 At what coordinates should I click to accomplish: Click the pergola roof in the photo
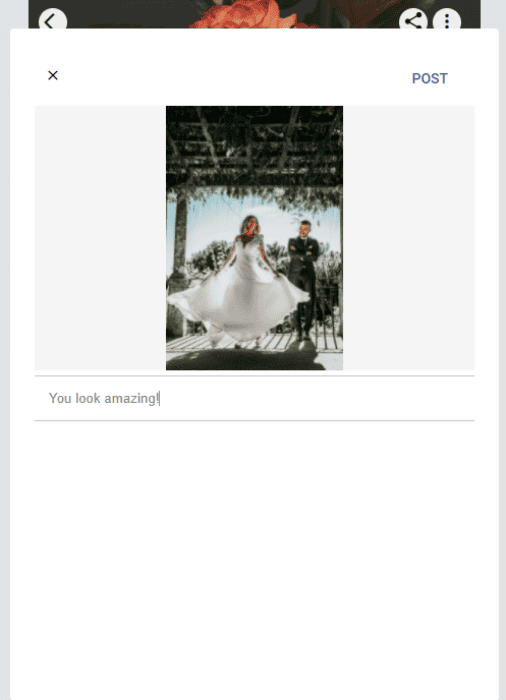[x=254, y=145]
